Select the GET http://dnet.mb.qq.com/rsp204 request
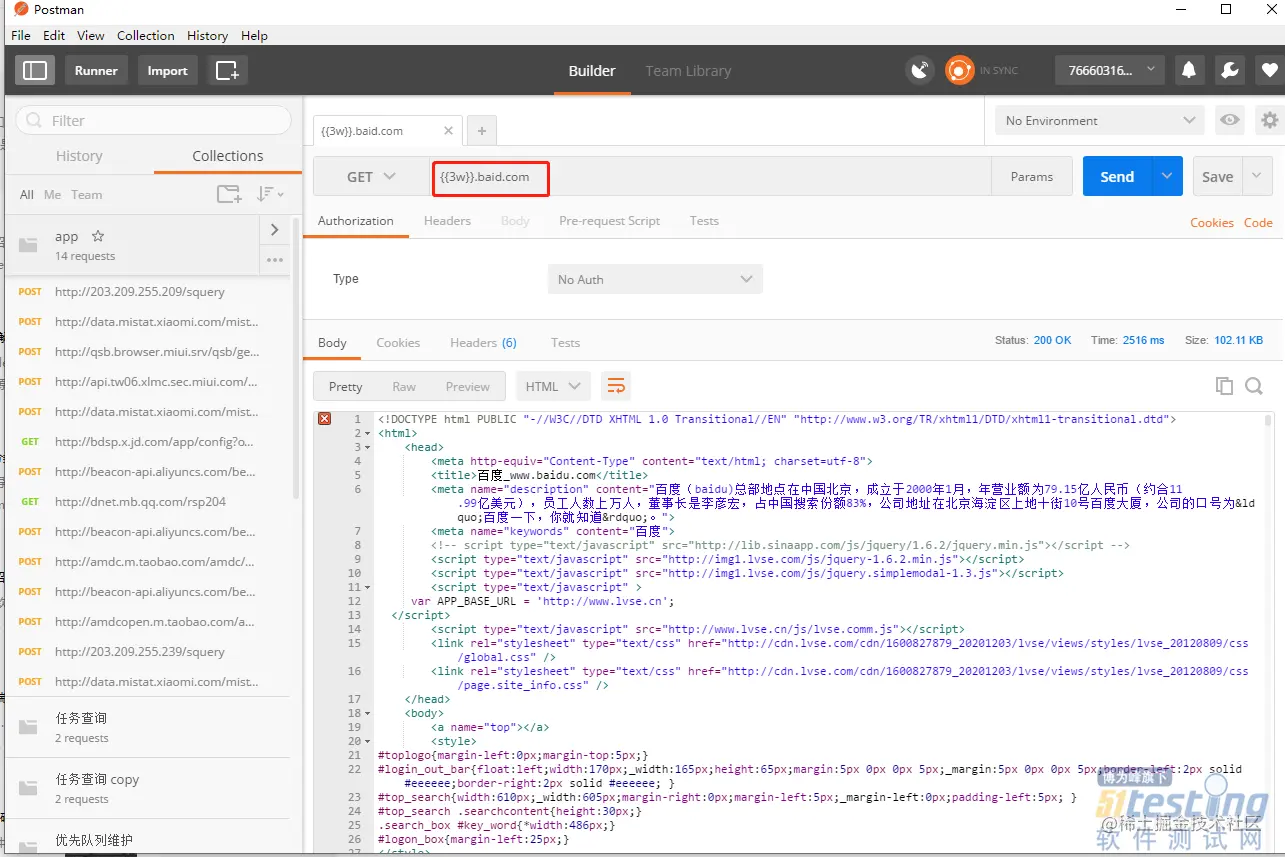This screenshot has height=857, width=1285. pyautogui.click(x=148, y=501)
